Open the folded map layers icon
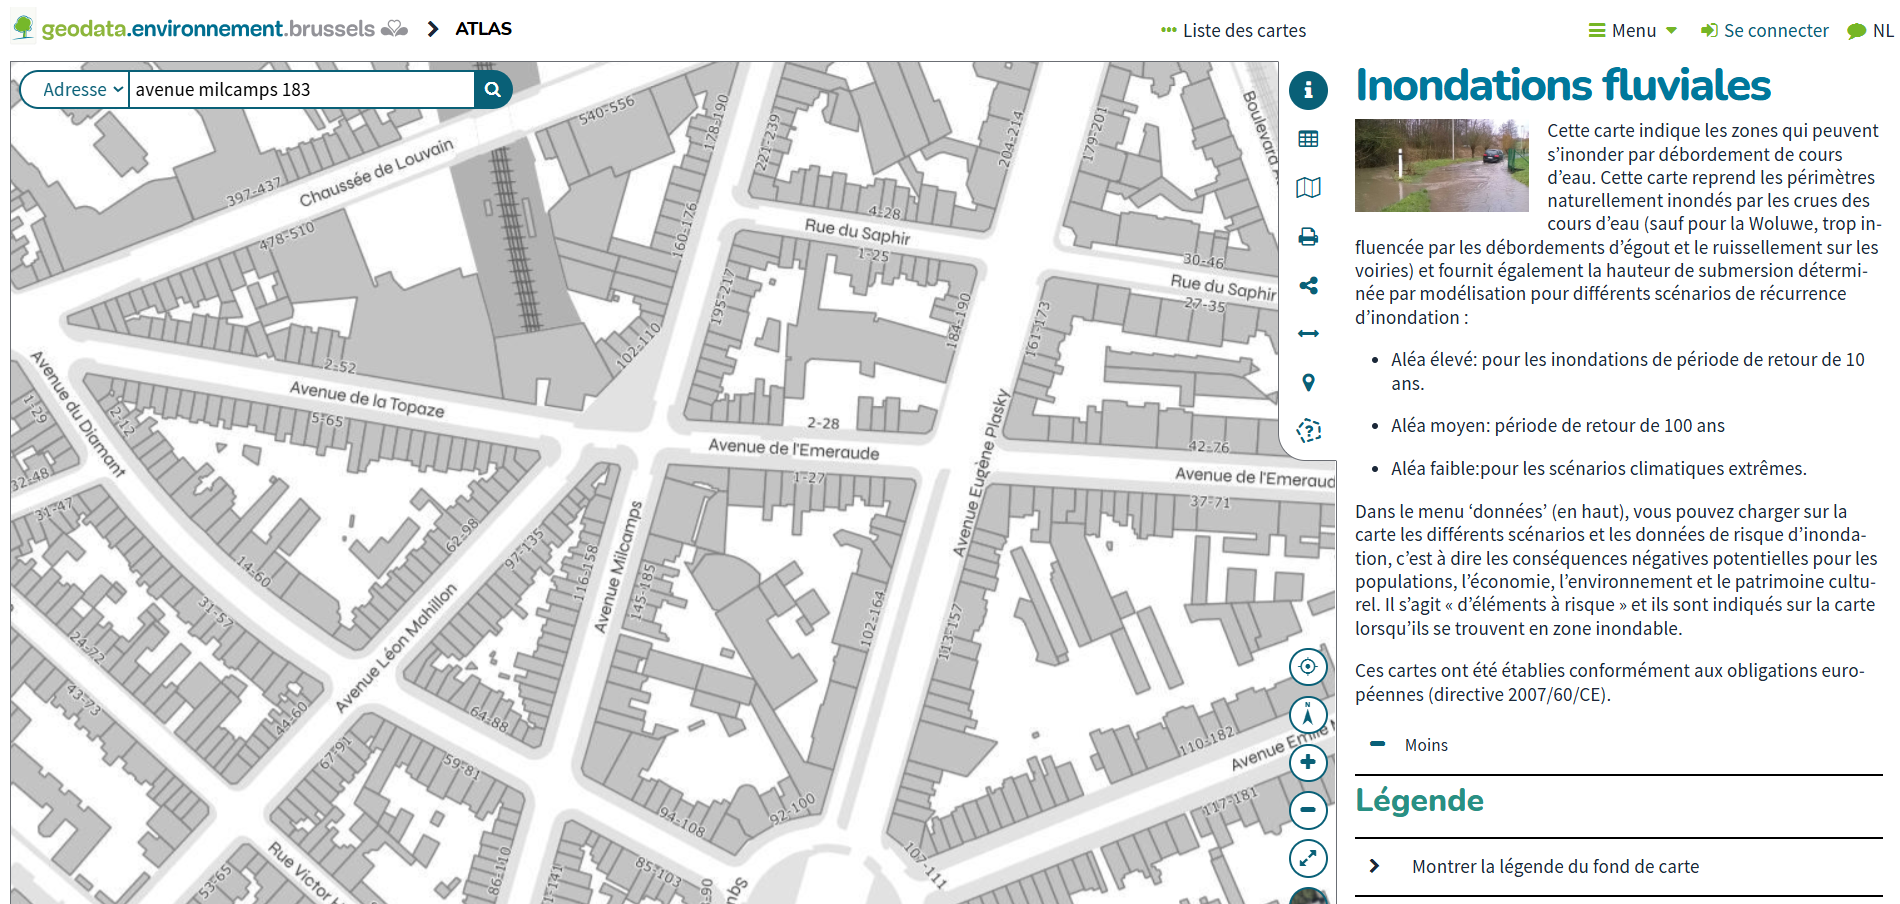The width and height of the screenshot is (1900, 904). (x=1308, y=188)
